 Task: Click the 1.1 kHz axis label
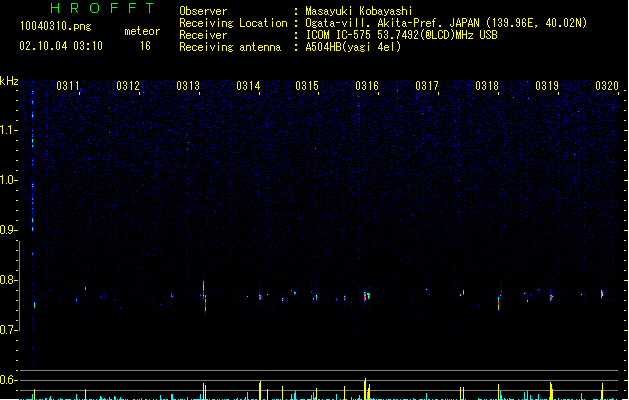point(8,130)
